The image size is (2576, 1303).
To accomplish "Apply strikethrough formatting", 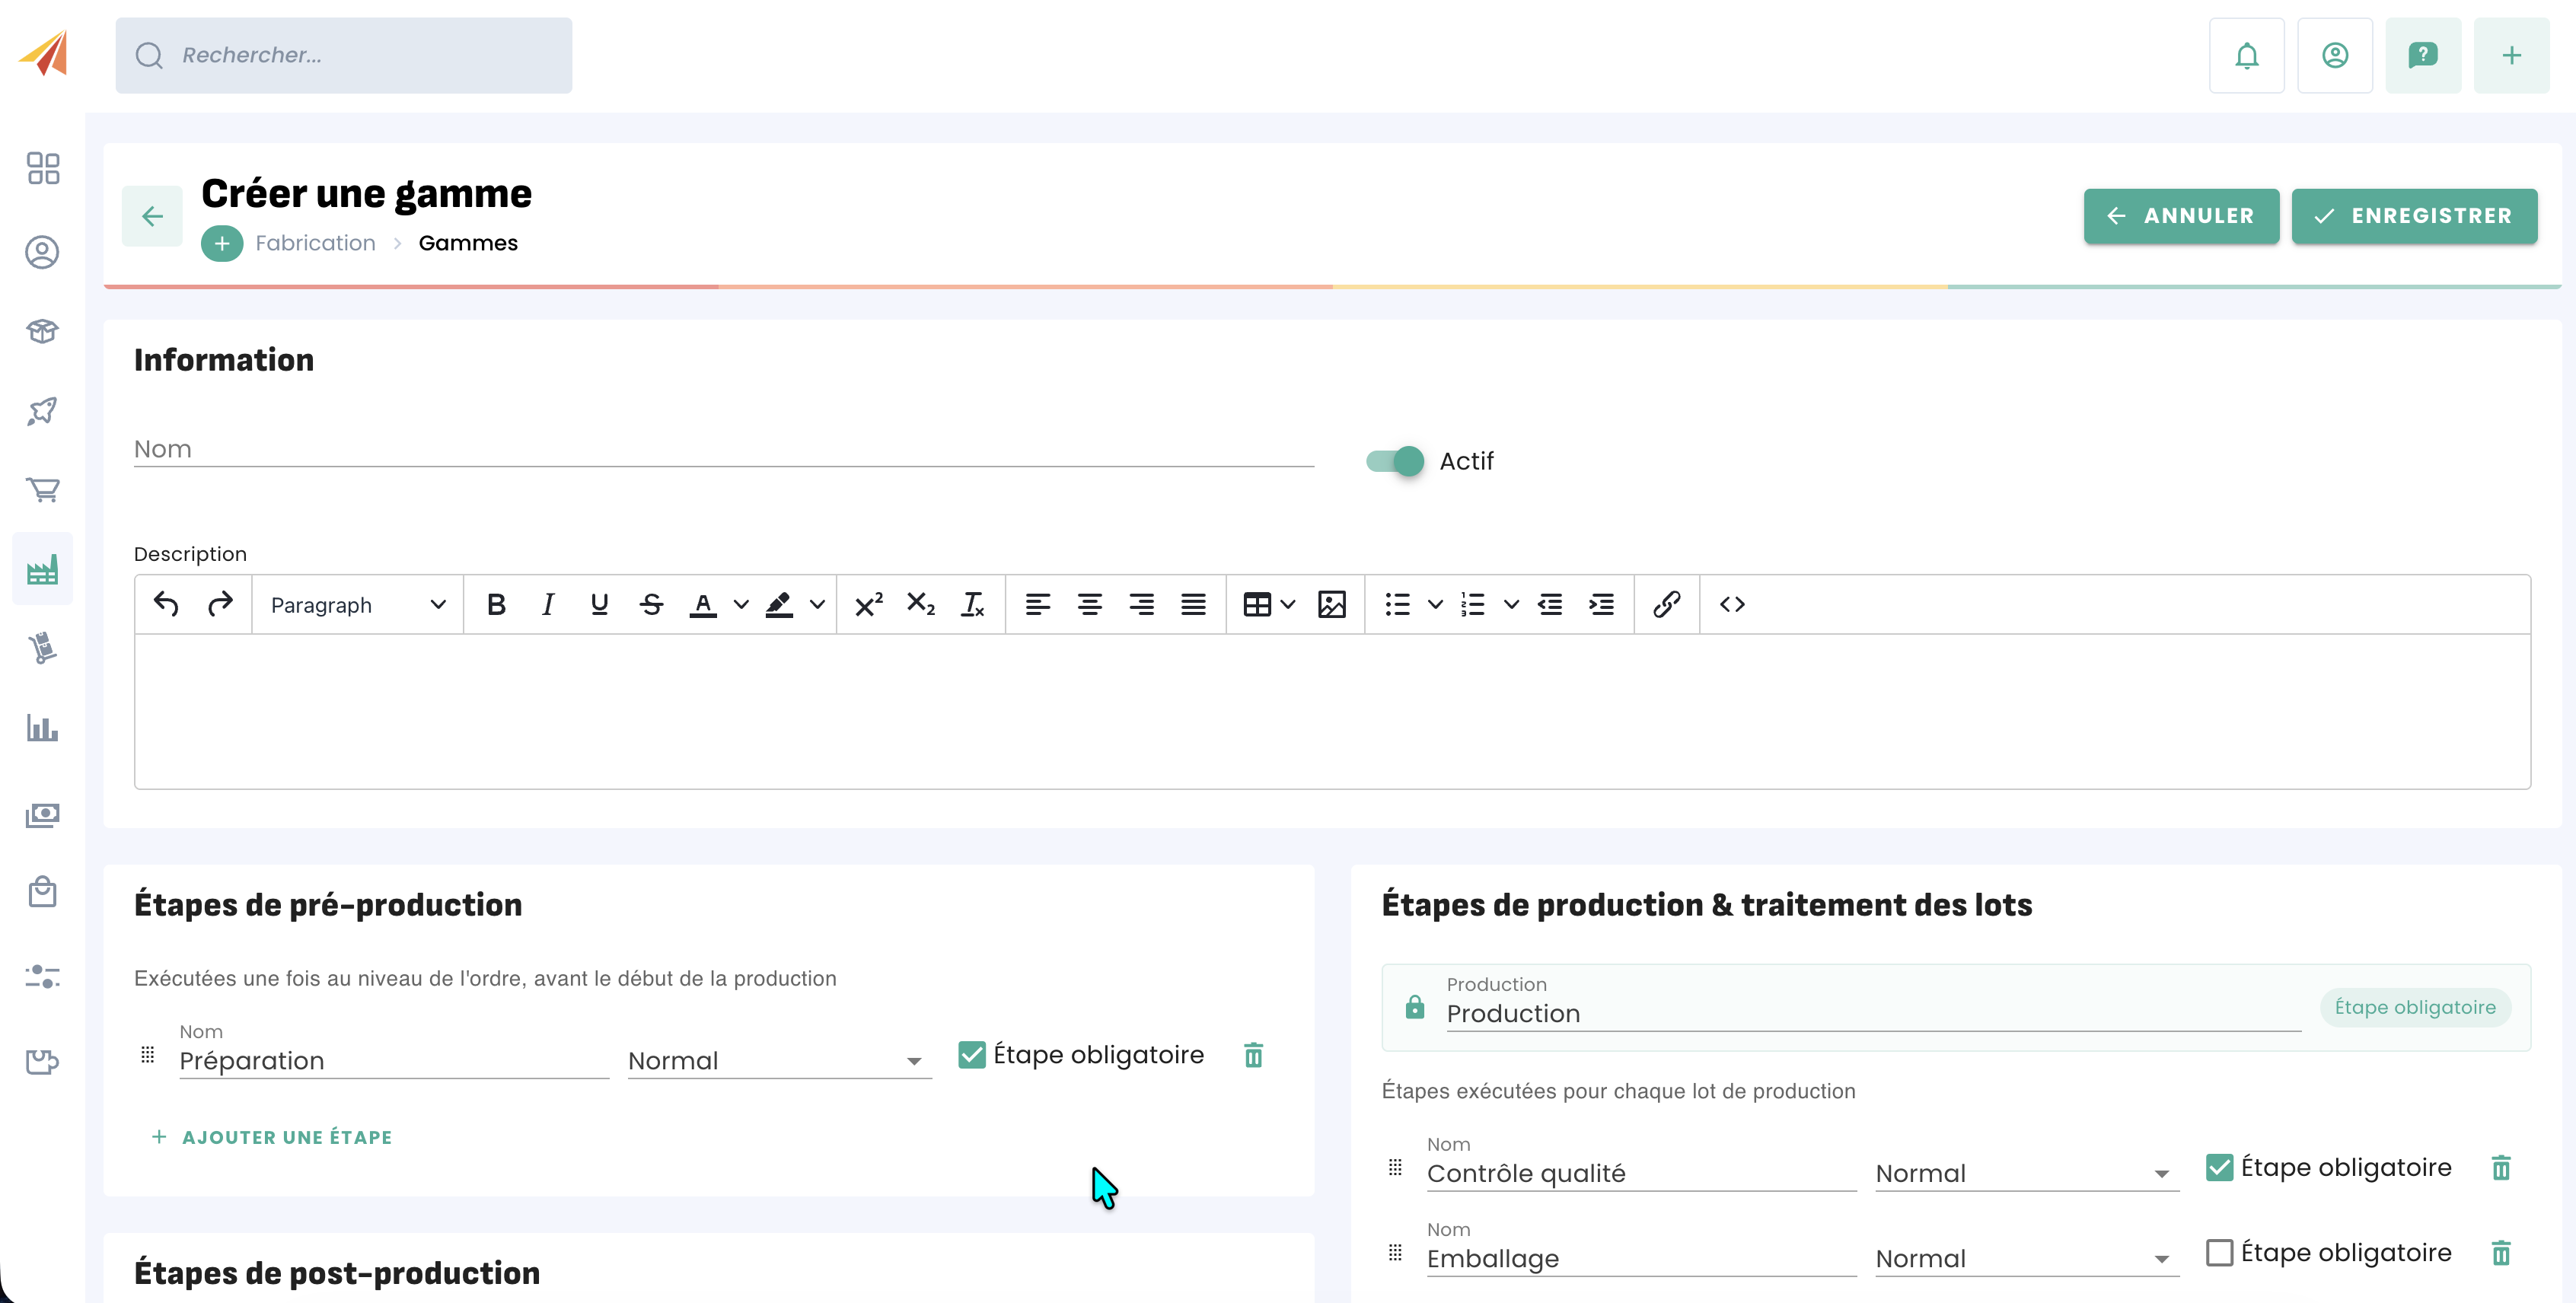I will pyautogui.click(x=651, y=604).
